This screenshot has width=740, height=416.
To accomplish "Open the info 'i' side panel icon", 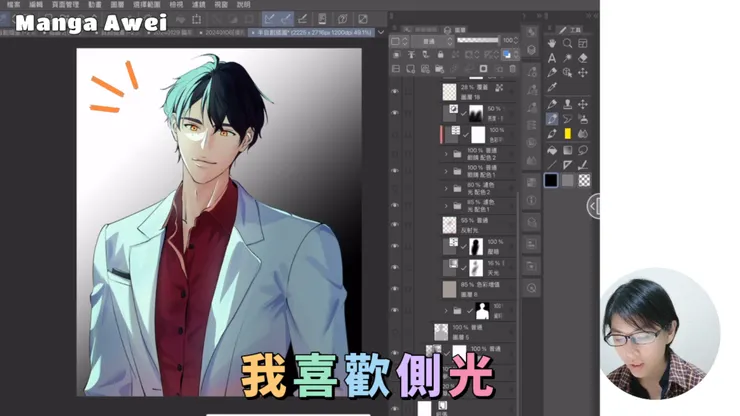I will coord(531,201).
